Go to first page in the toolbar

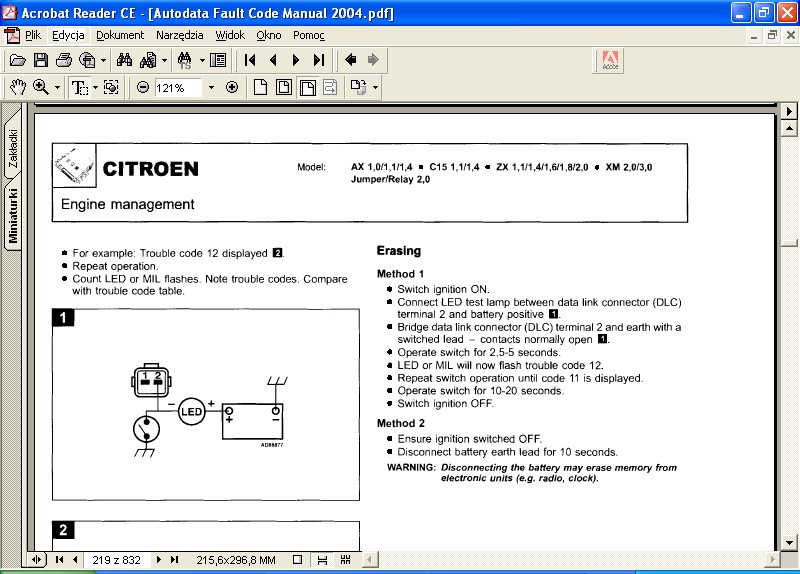(250, 60)
